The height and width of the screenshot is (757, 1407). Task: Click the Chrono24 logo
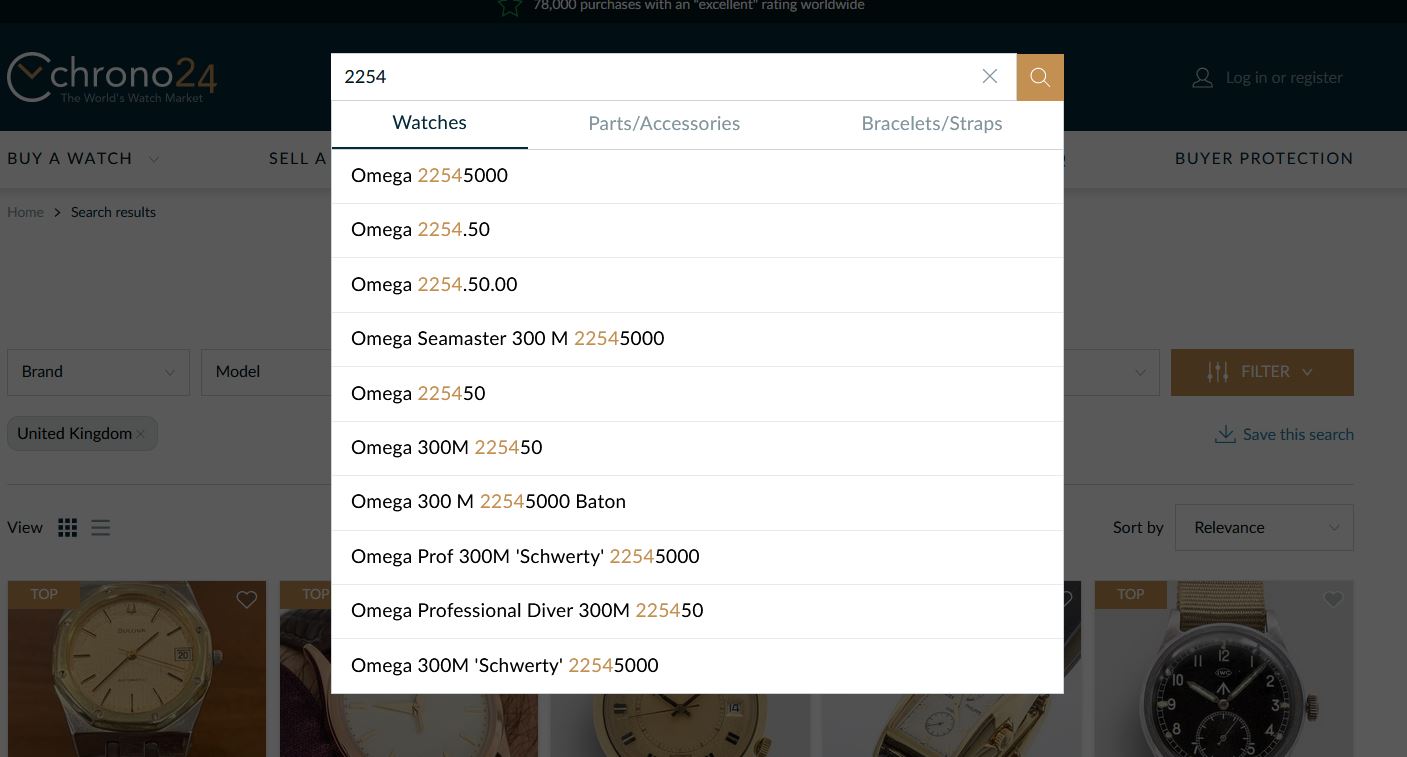pyautogui.click(x=111, y=77)
